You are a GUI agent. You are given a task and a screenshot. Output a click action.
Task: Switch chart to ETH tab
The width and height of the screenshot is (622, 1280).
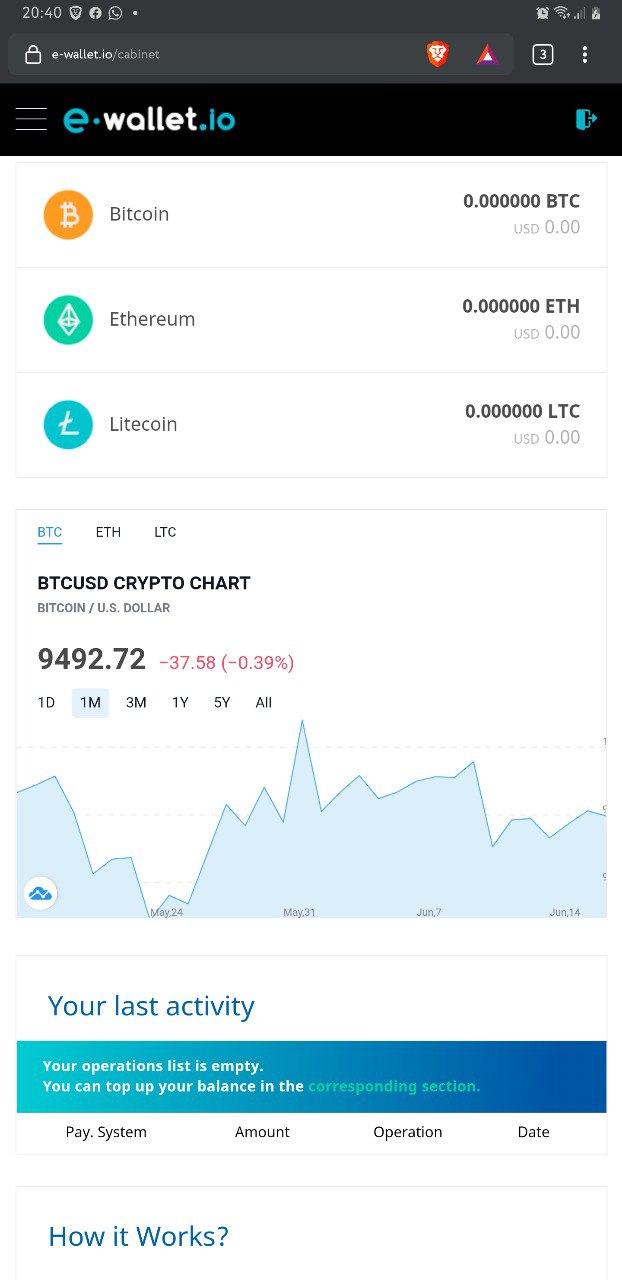(x=108, y=532)
